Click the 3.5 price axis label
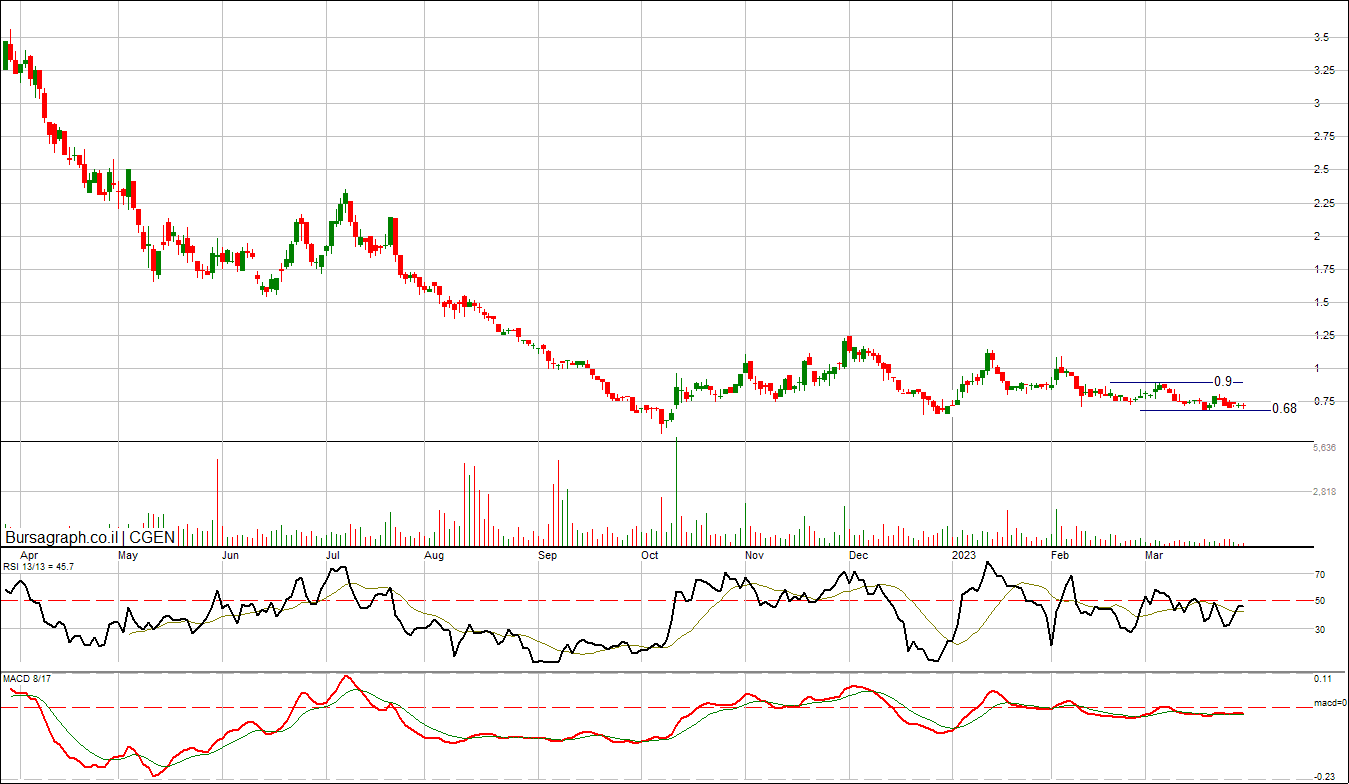This screenshot has height=784, width=1349. point(1320,37)
